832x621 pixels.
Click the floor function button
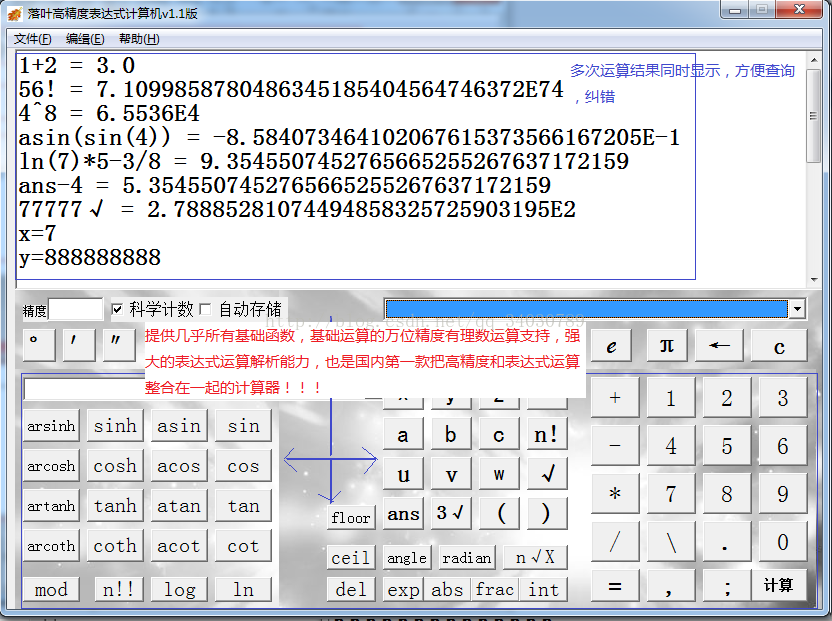pyautogui.click(x=351, y=518)
